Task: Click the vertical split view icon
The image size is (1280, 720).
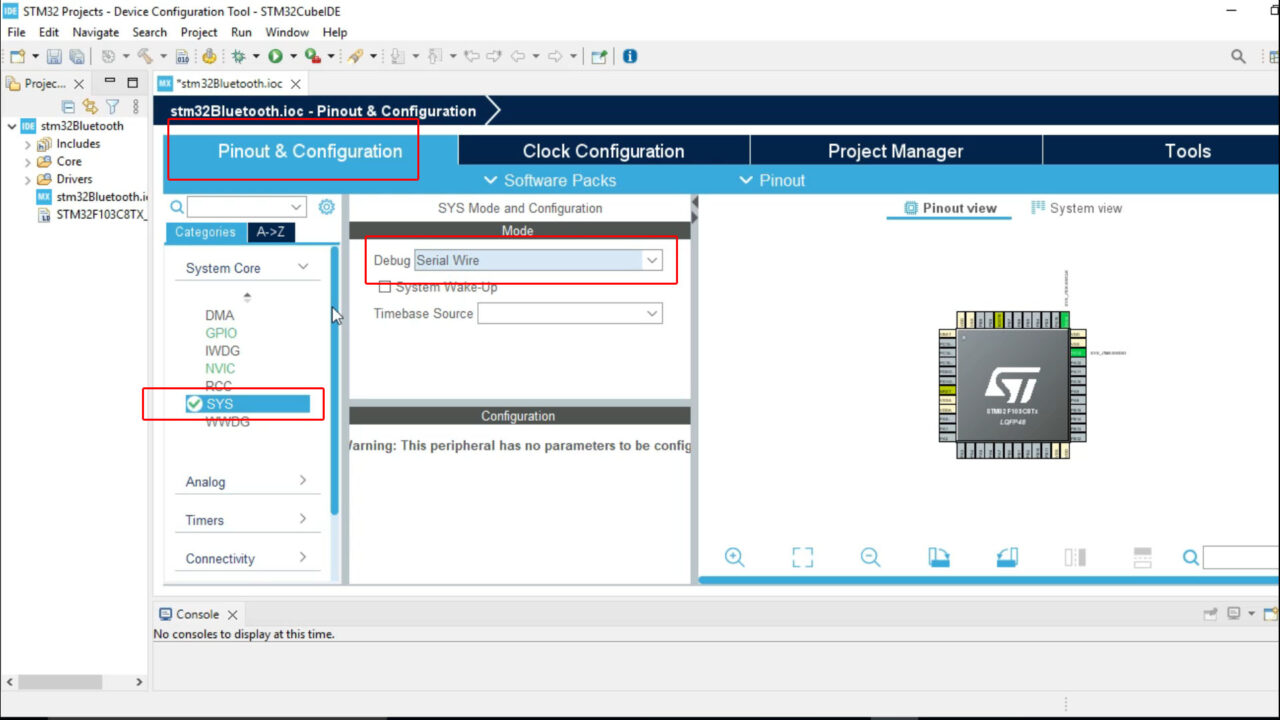Action: pyautogui.click(x=1075, y=558)
